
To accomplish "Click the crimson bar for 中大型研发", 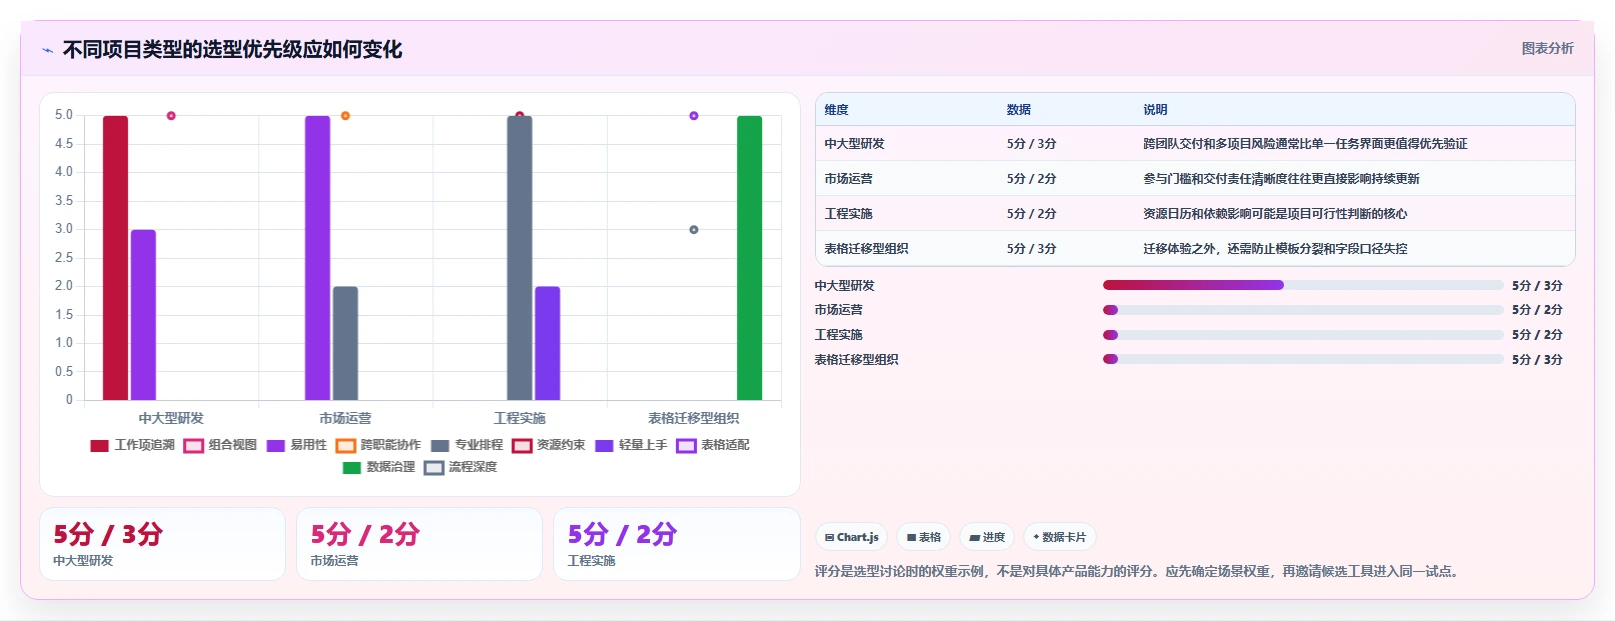I will (116, 258).
